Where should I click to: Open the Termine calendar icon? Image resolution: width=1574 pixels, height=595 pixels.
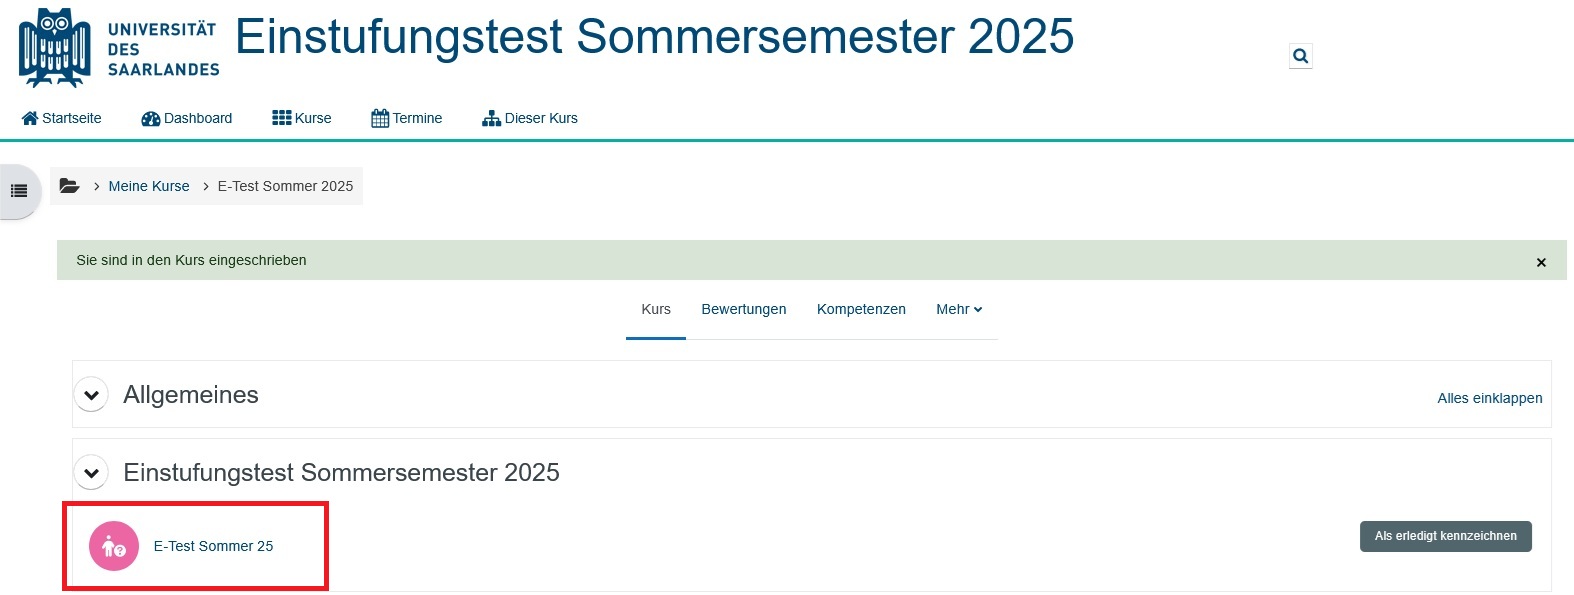click(x=380, y=118)
